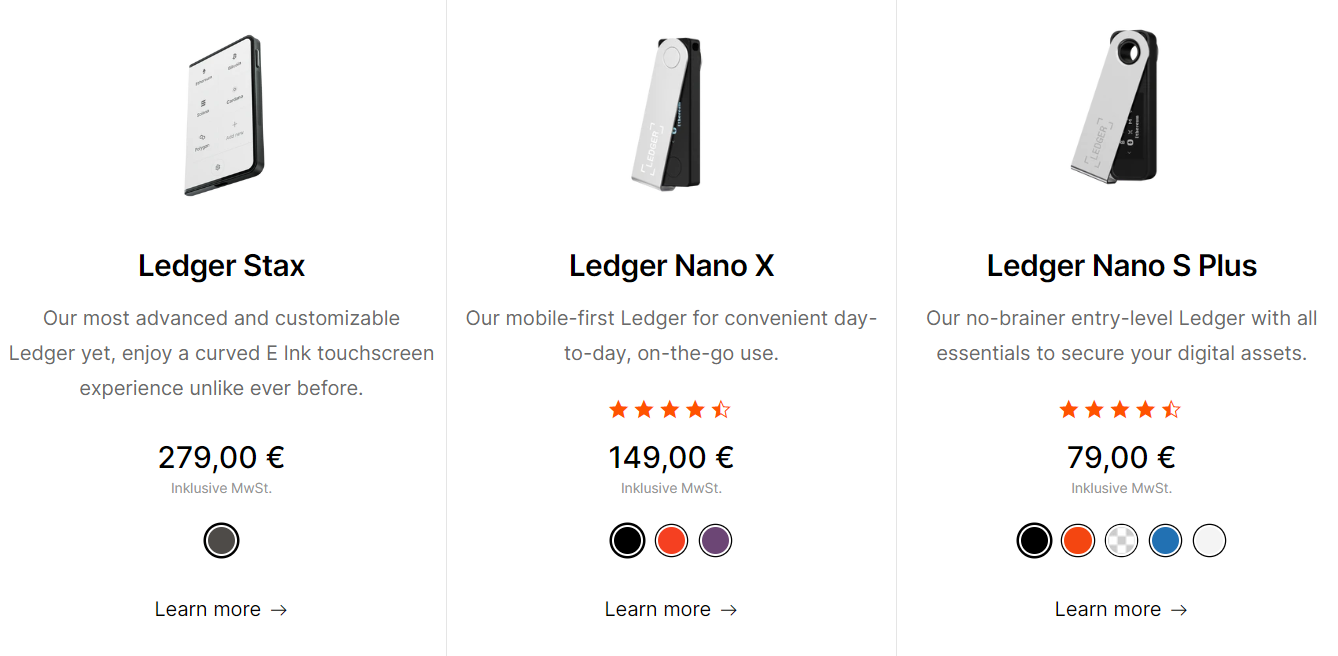The width and height of the screenshot is (1338, 656).
Task: Open Learn more link under Ledger Stax
Action: pos(221,609)
